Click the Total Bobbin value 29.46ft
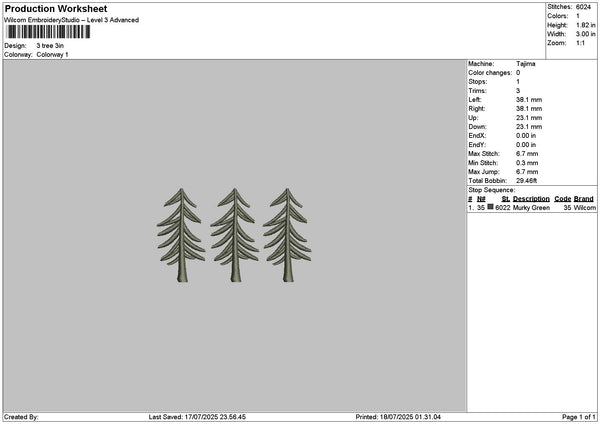 point(526,181)
